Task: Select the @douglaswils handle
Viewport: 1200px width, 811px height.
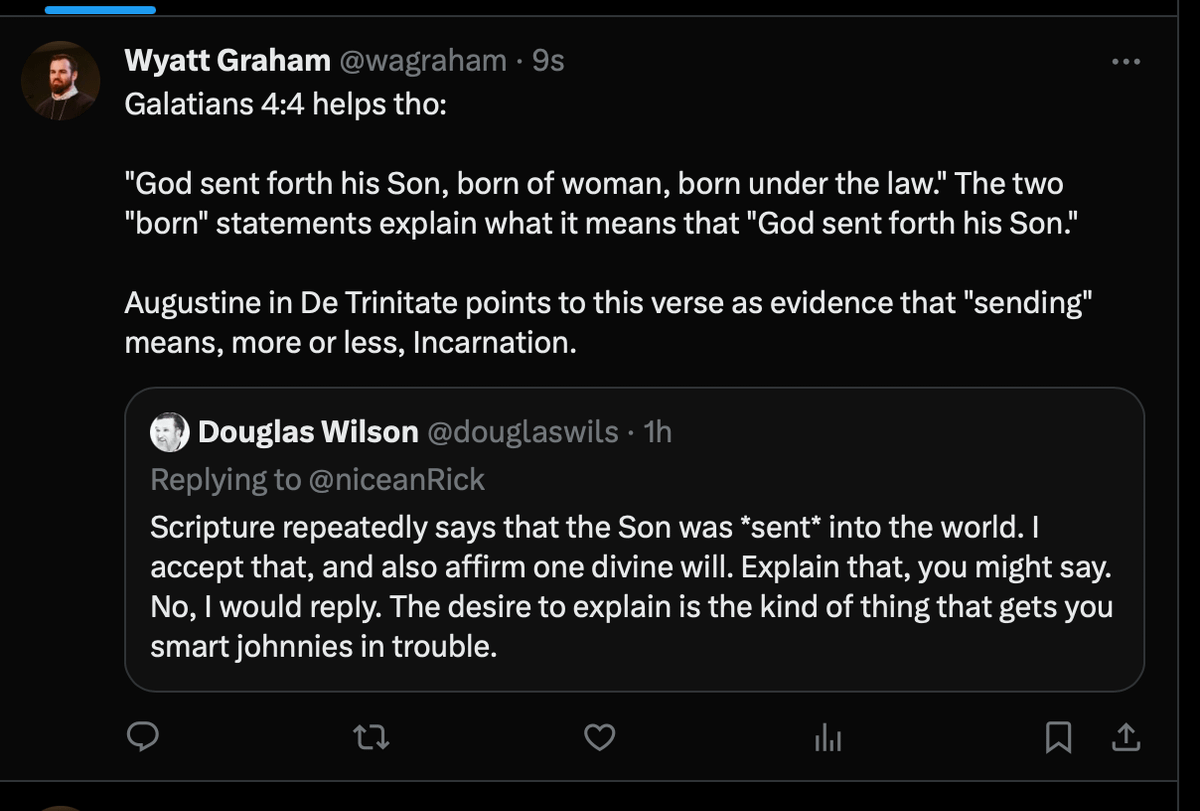Action: coord(522,432)
